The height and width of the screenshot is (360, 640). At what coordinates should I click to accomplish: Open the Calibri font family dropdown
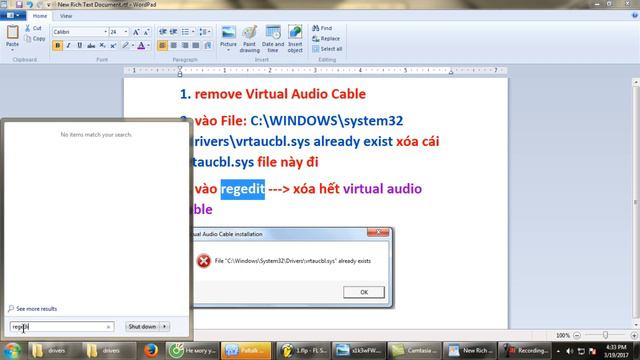pyautogui.click(x=105, y=32)
